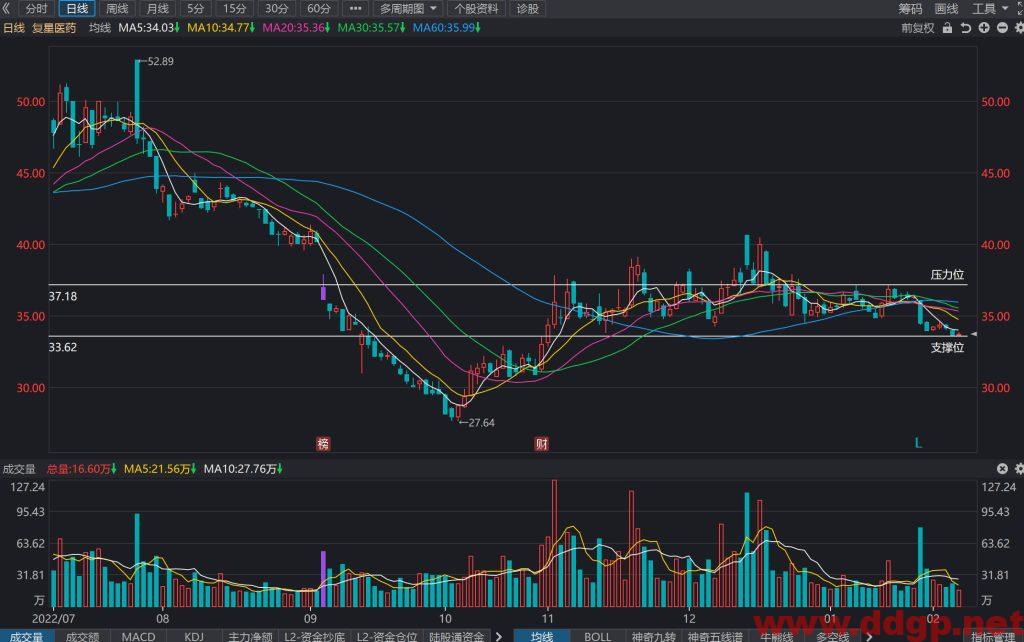
Task: Switch sub-chart to 主力净额 tab
Action: 250,636
